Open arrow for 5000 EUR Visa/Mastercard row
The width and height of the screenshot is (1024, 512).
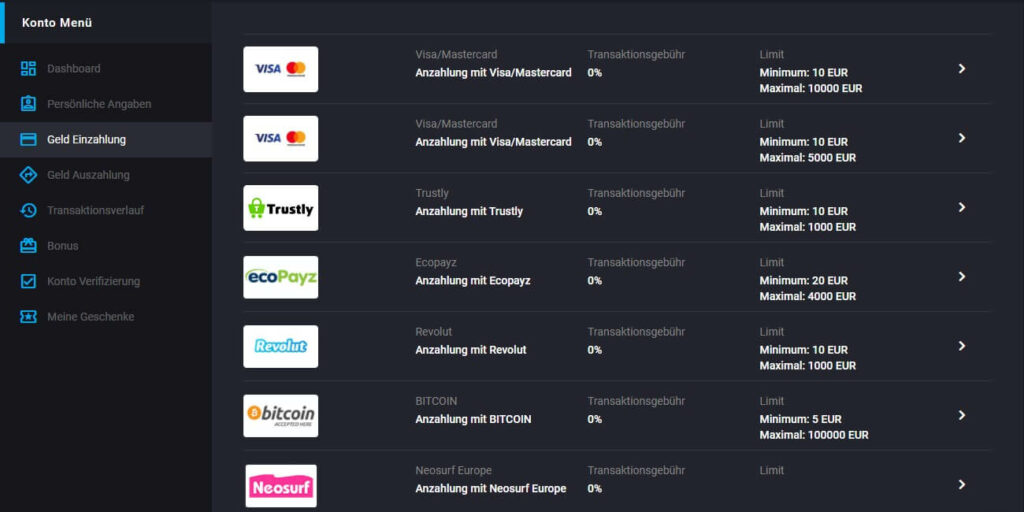(961, 138)
